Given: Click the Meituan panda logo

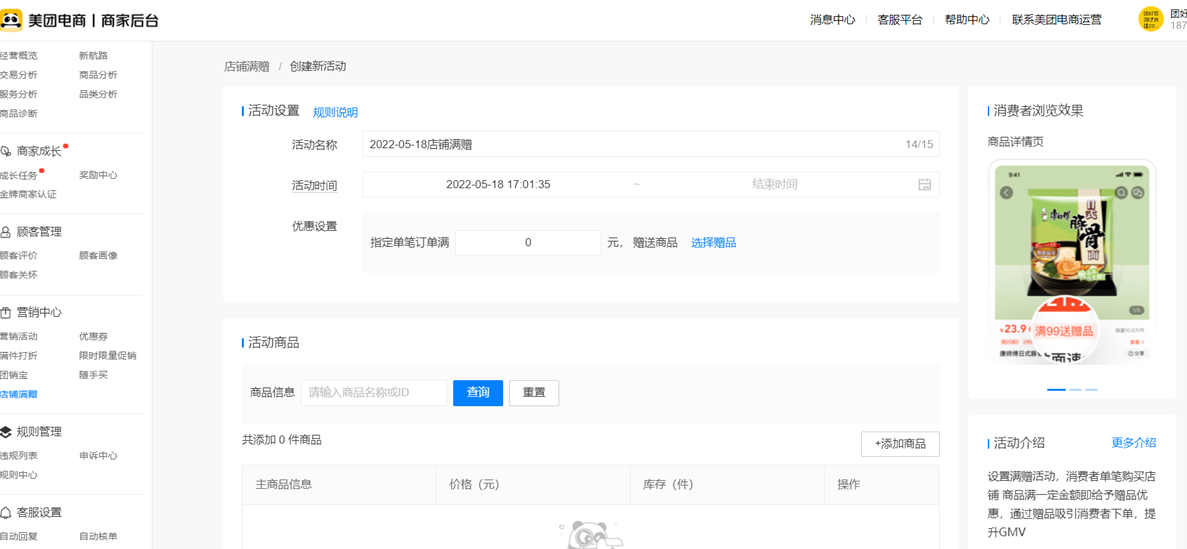Looking at the screenshot, I should click(x=12, y=19).
